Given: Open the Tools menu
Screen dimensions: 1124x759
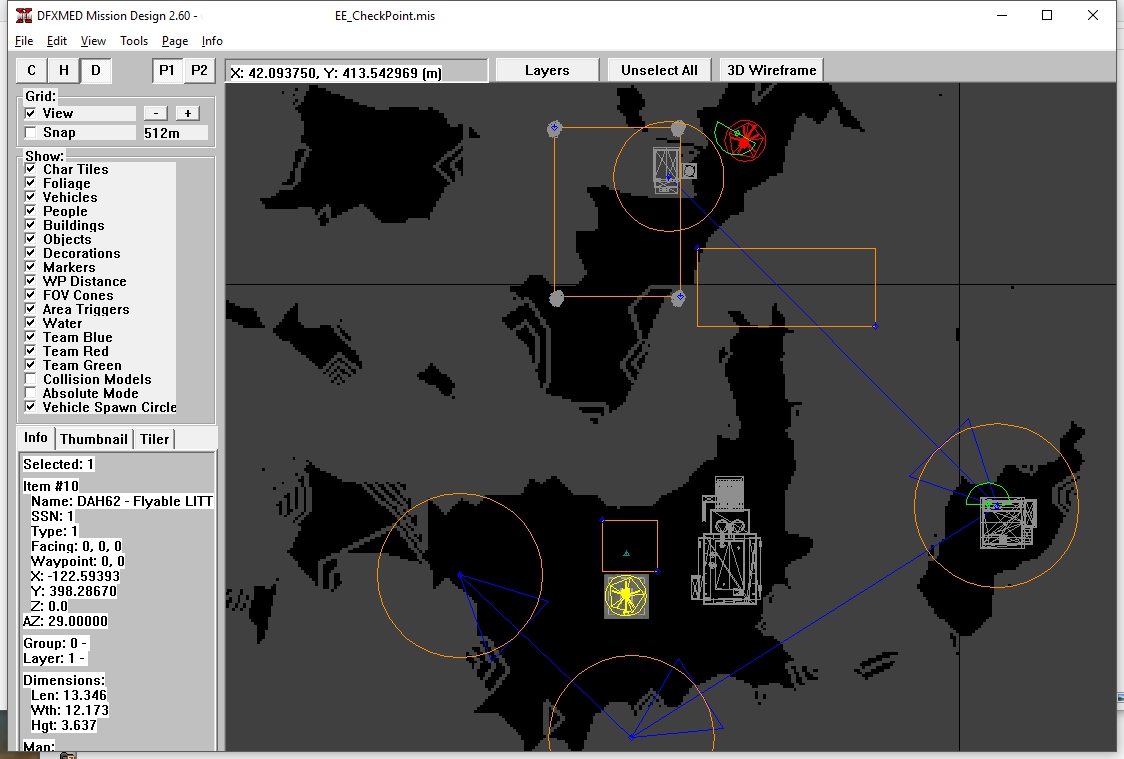Looking at the screenshot, I should tap(133, 41).
